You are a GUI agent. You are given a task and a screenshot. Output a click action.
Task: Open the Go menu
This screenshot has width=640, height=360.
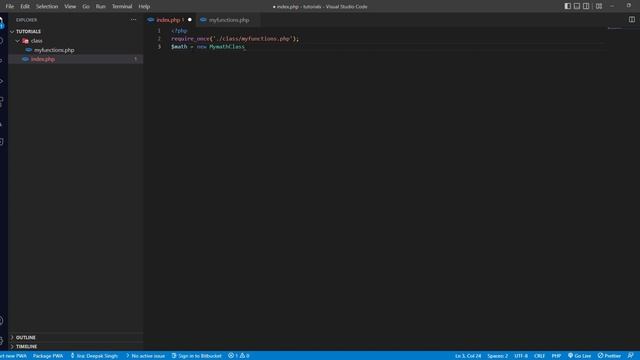[x=86, y=6]
